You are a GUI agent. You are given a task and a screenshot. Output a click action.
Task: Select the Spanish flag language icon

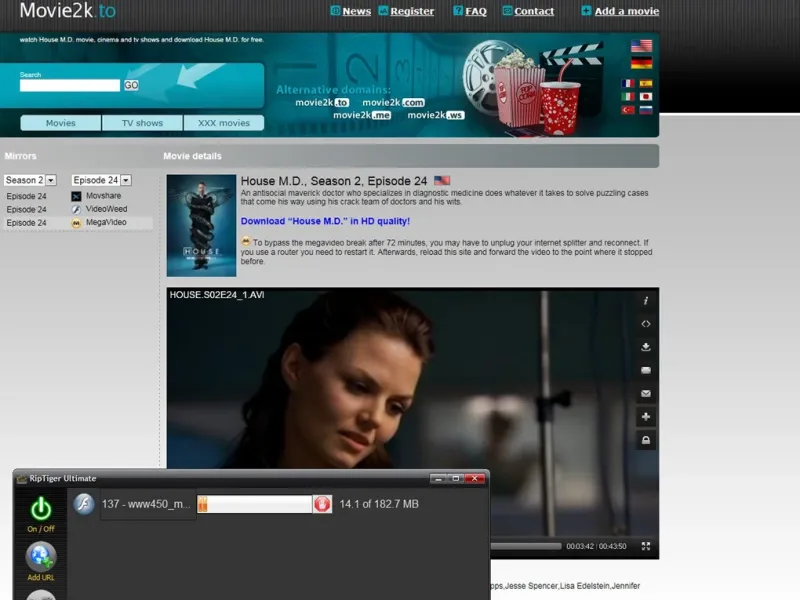(x=646, y=83)
